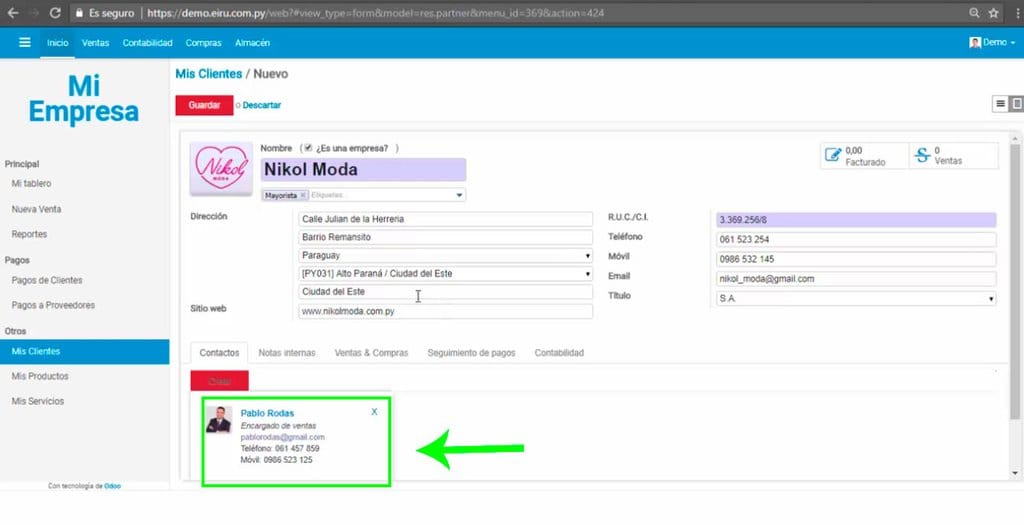This screenshot has width=1024, height=525.
Task: Reload the page in browser
Action: (x=56, y=13)
